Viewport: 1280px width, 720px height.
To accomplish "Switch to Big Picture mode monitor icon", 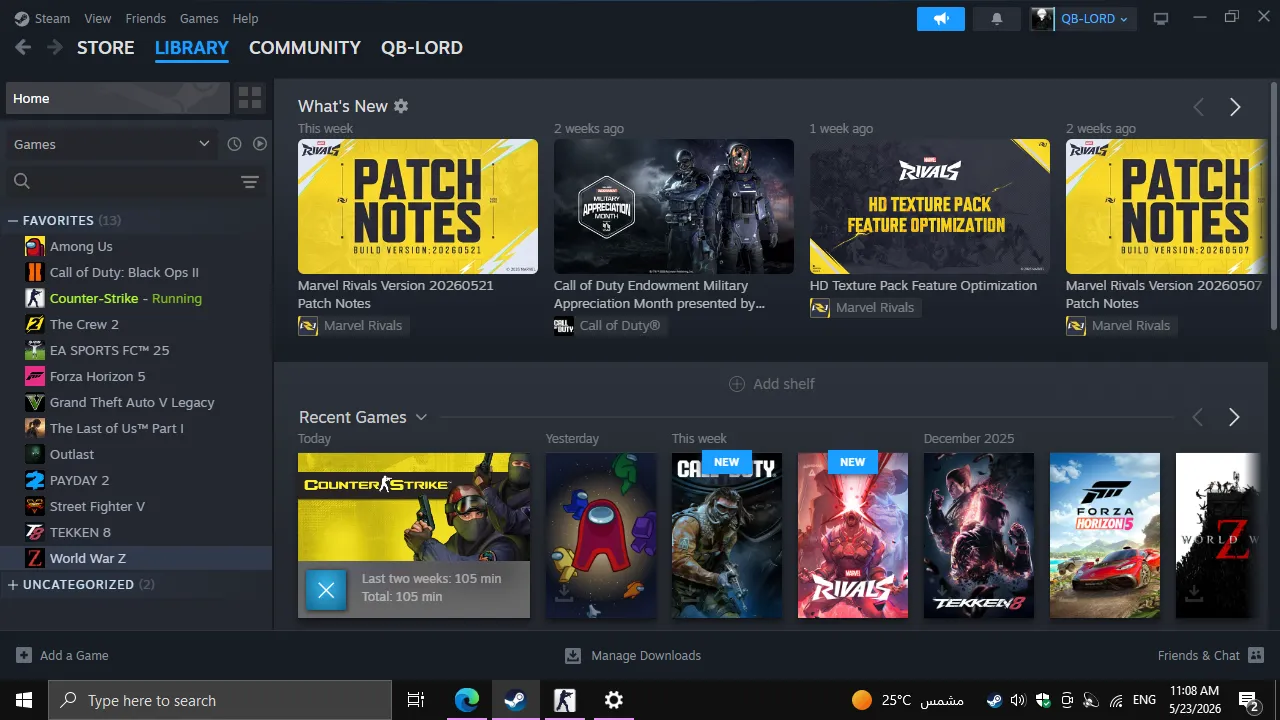I will [x=1161, y=19].
